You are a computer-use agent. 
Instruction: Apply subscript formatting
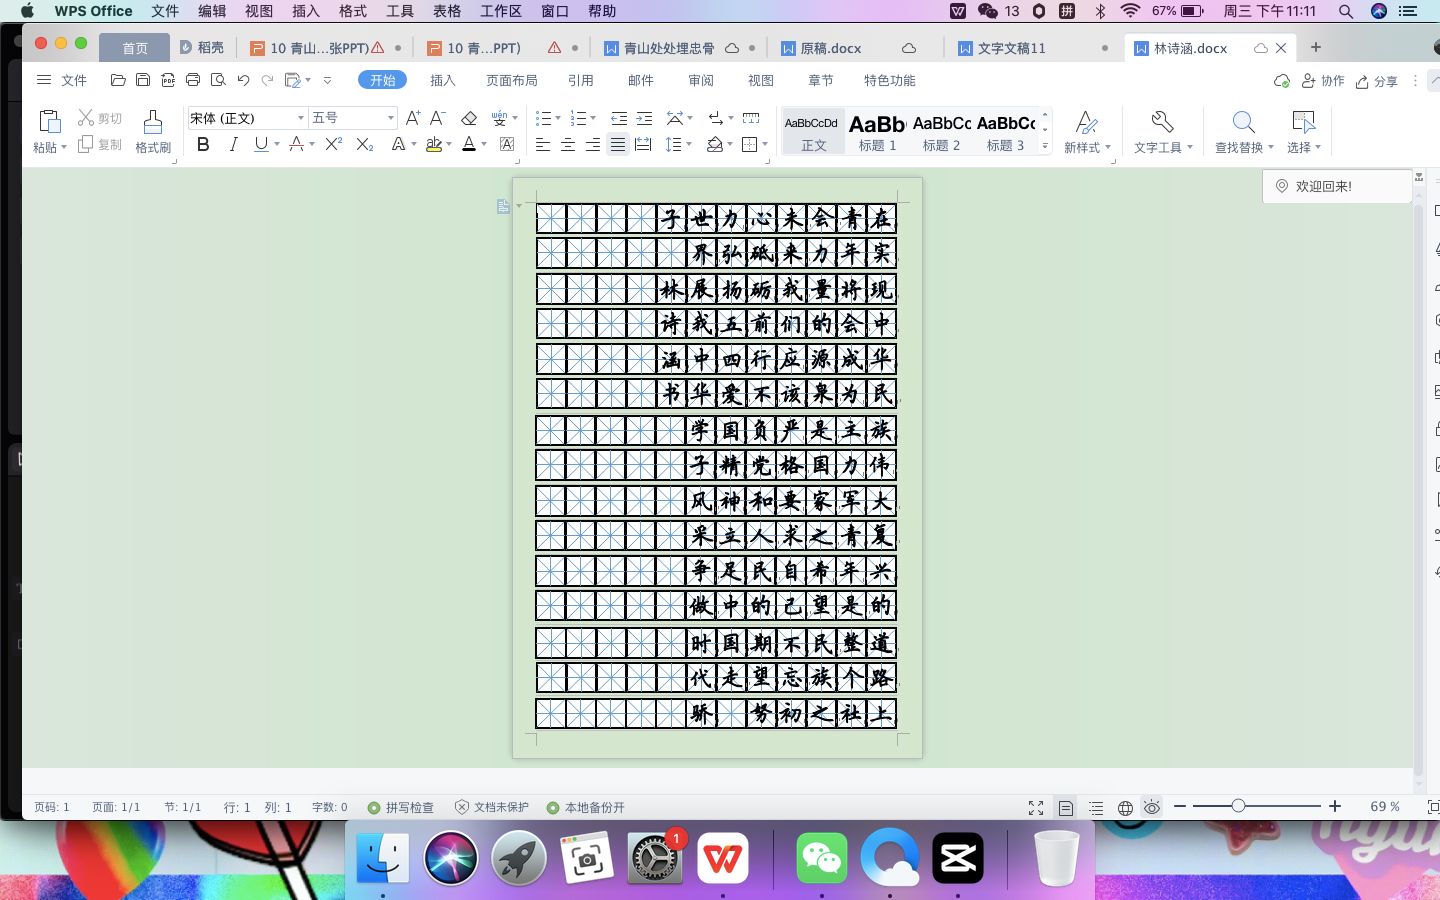tap(365, 144)
